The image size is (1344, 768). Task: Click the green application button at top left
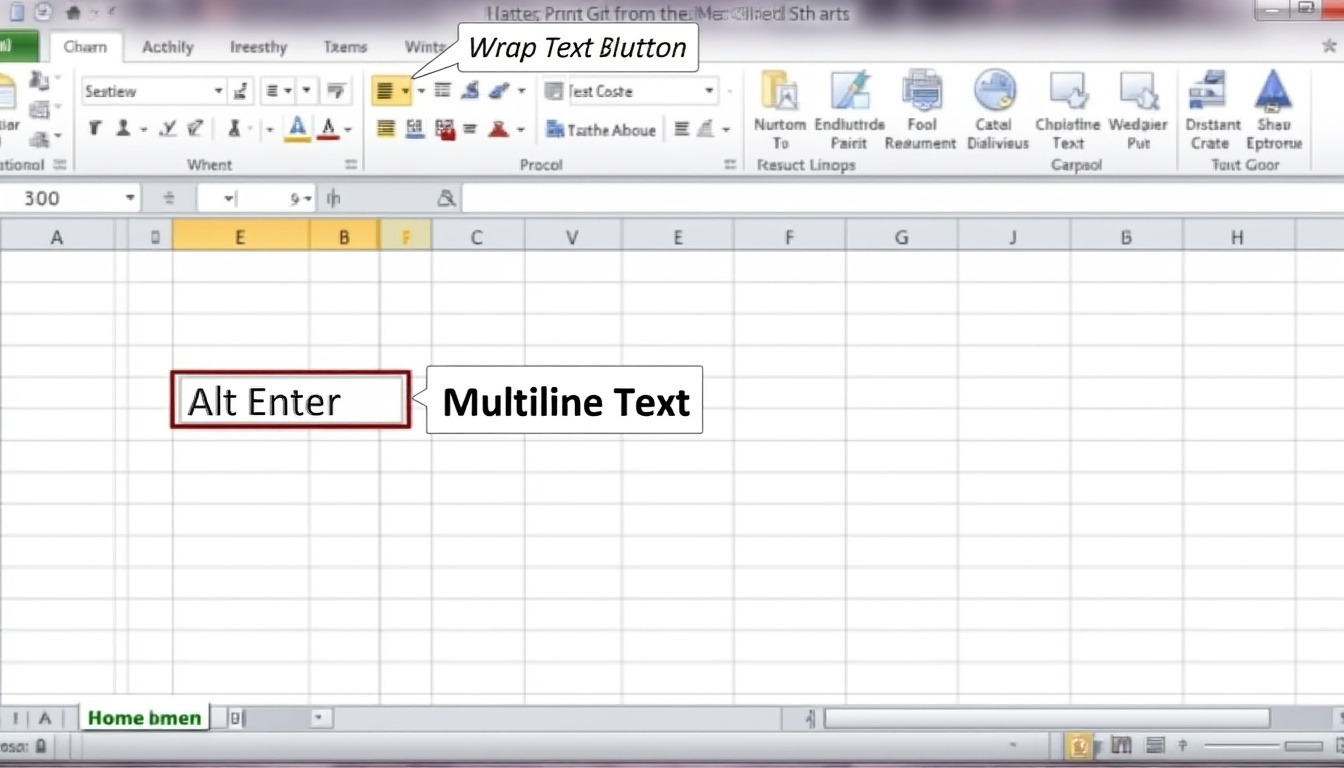tap(18, 46)
